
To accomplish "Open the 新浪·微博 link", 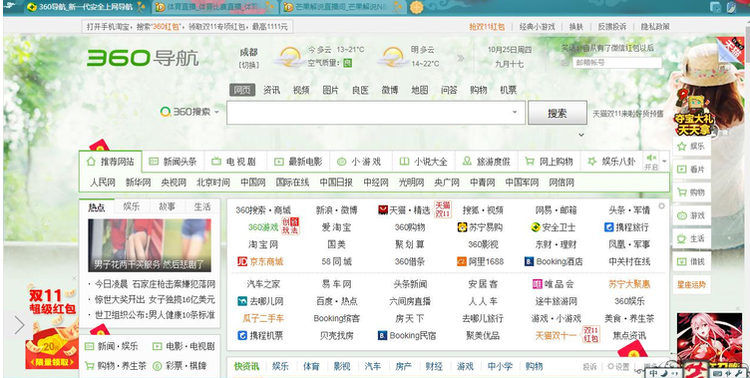I will tap(337, 210).
